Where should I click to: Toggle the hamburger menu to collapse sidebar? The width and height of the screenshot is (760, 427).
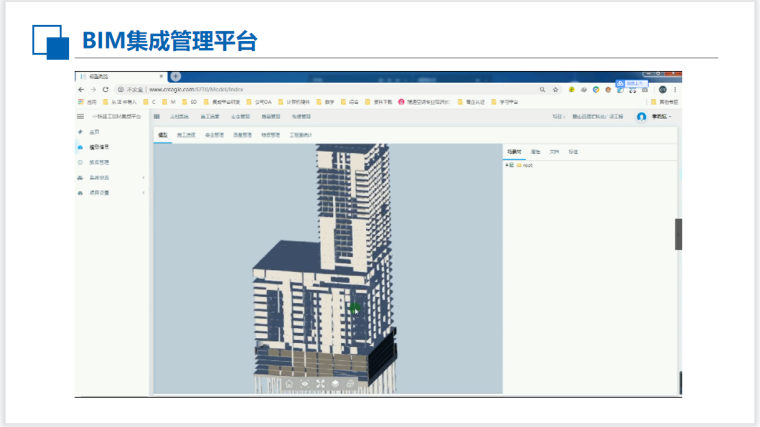click(x=80, y=117)
